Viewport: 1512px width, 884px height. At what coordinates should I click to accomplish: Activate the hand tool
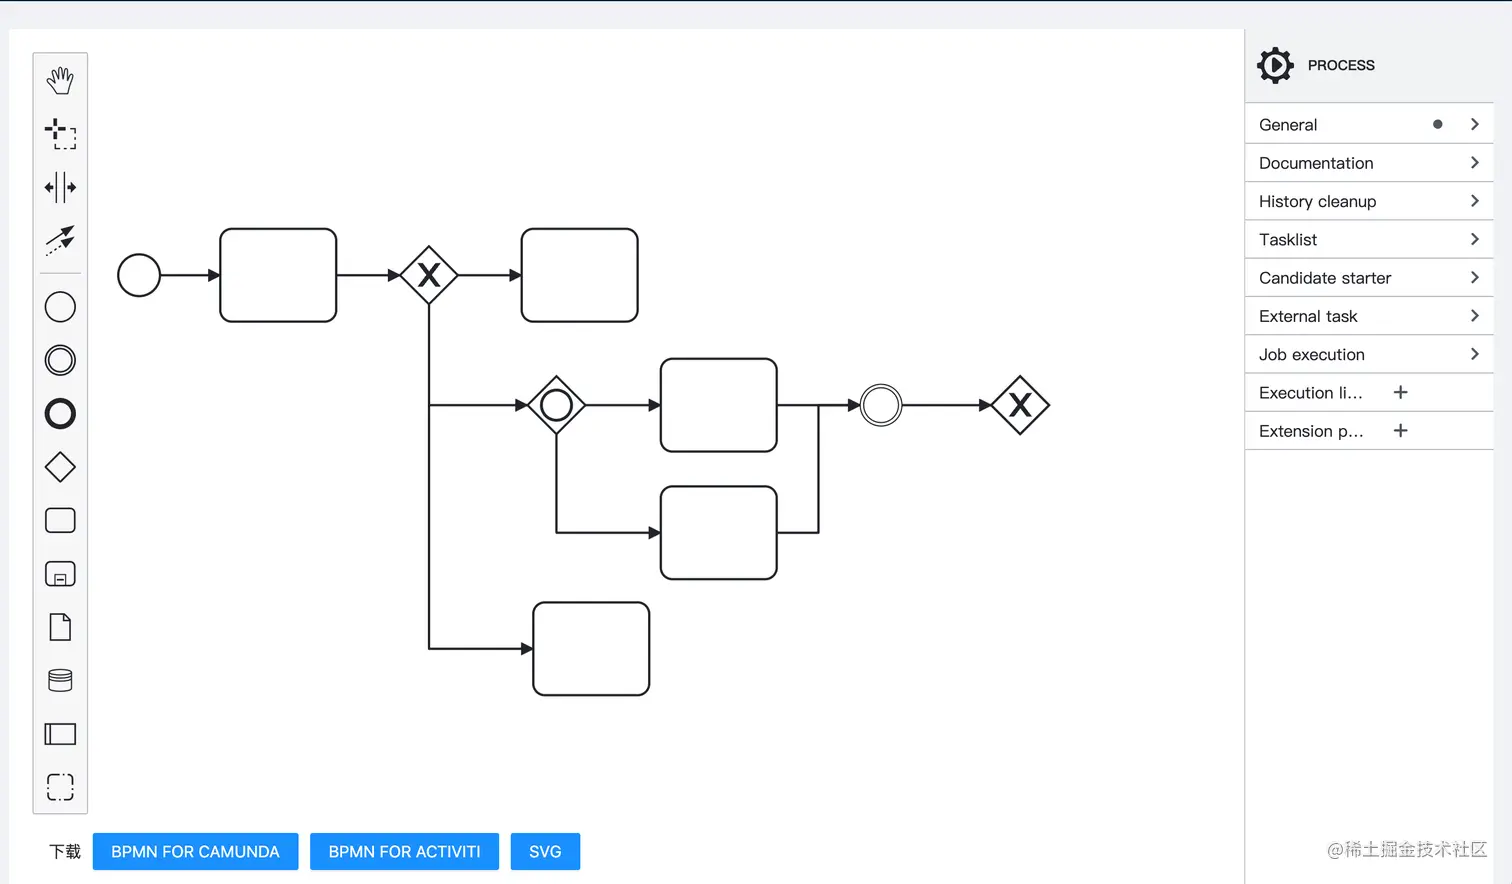pos(60,80)
